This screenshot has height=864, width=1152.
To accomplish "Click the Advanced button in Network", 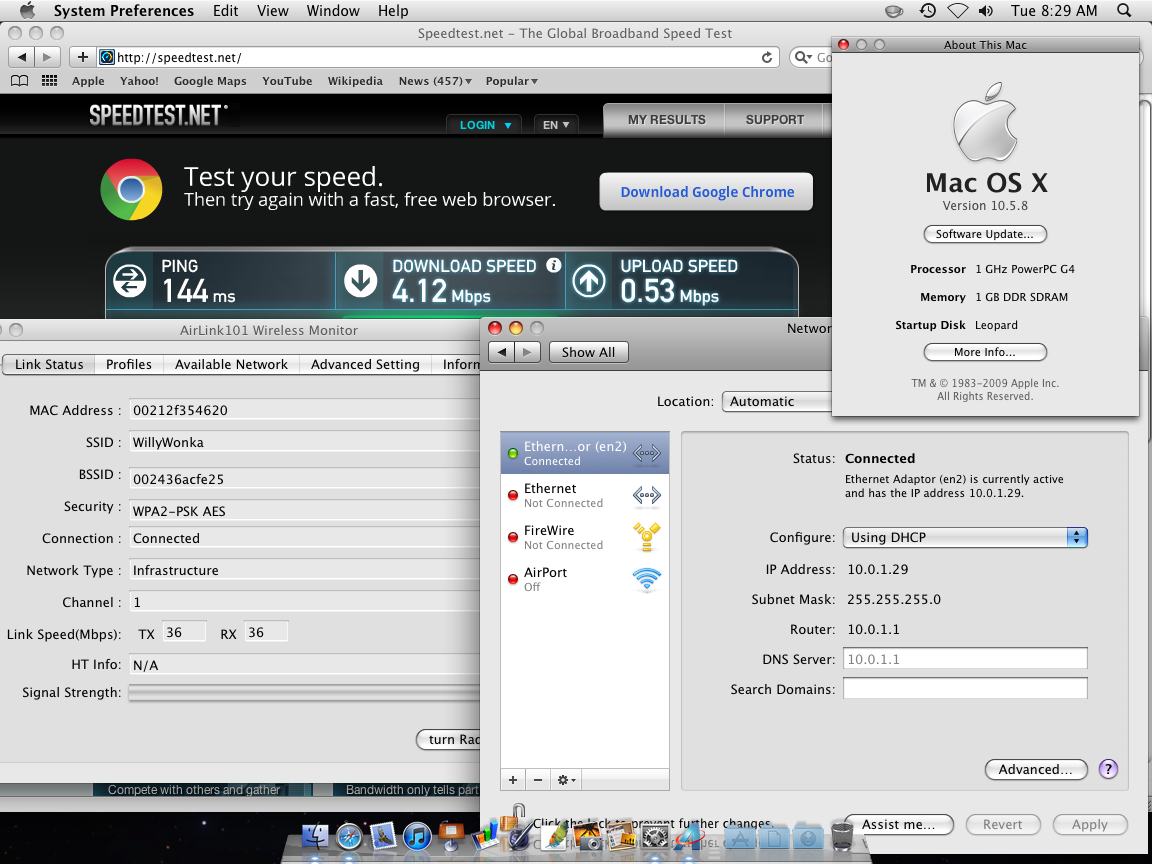I will pos(1035,769).
